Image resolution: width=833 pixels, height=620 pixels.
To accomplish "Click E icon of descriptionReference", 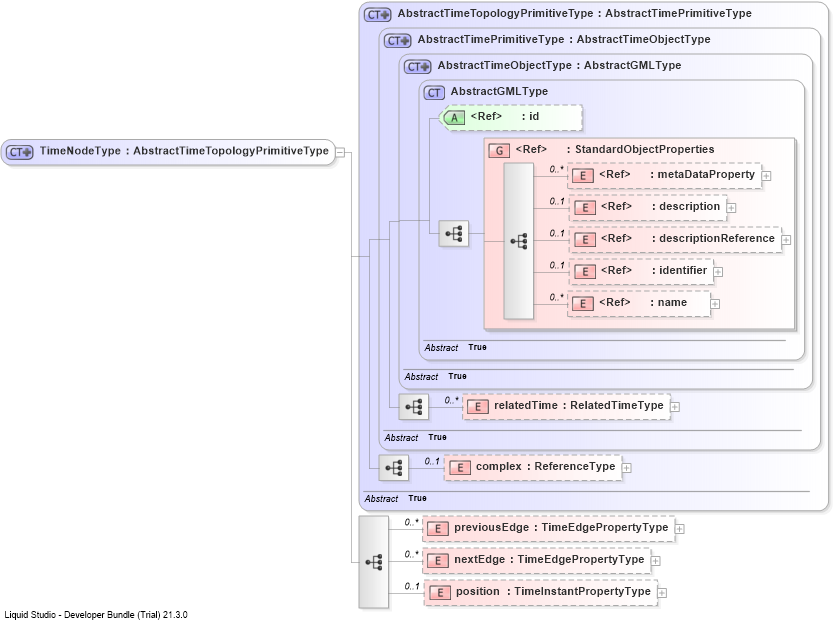I will [x=585, y=240].
